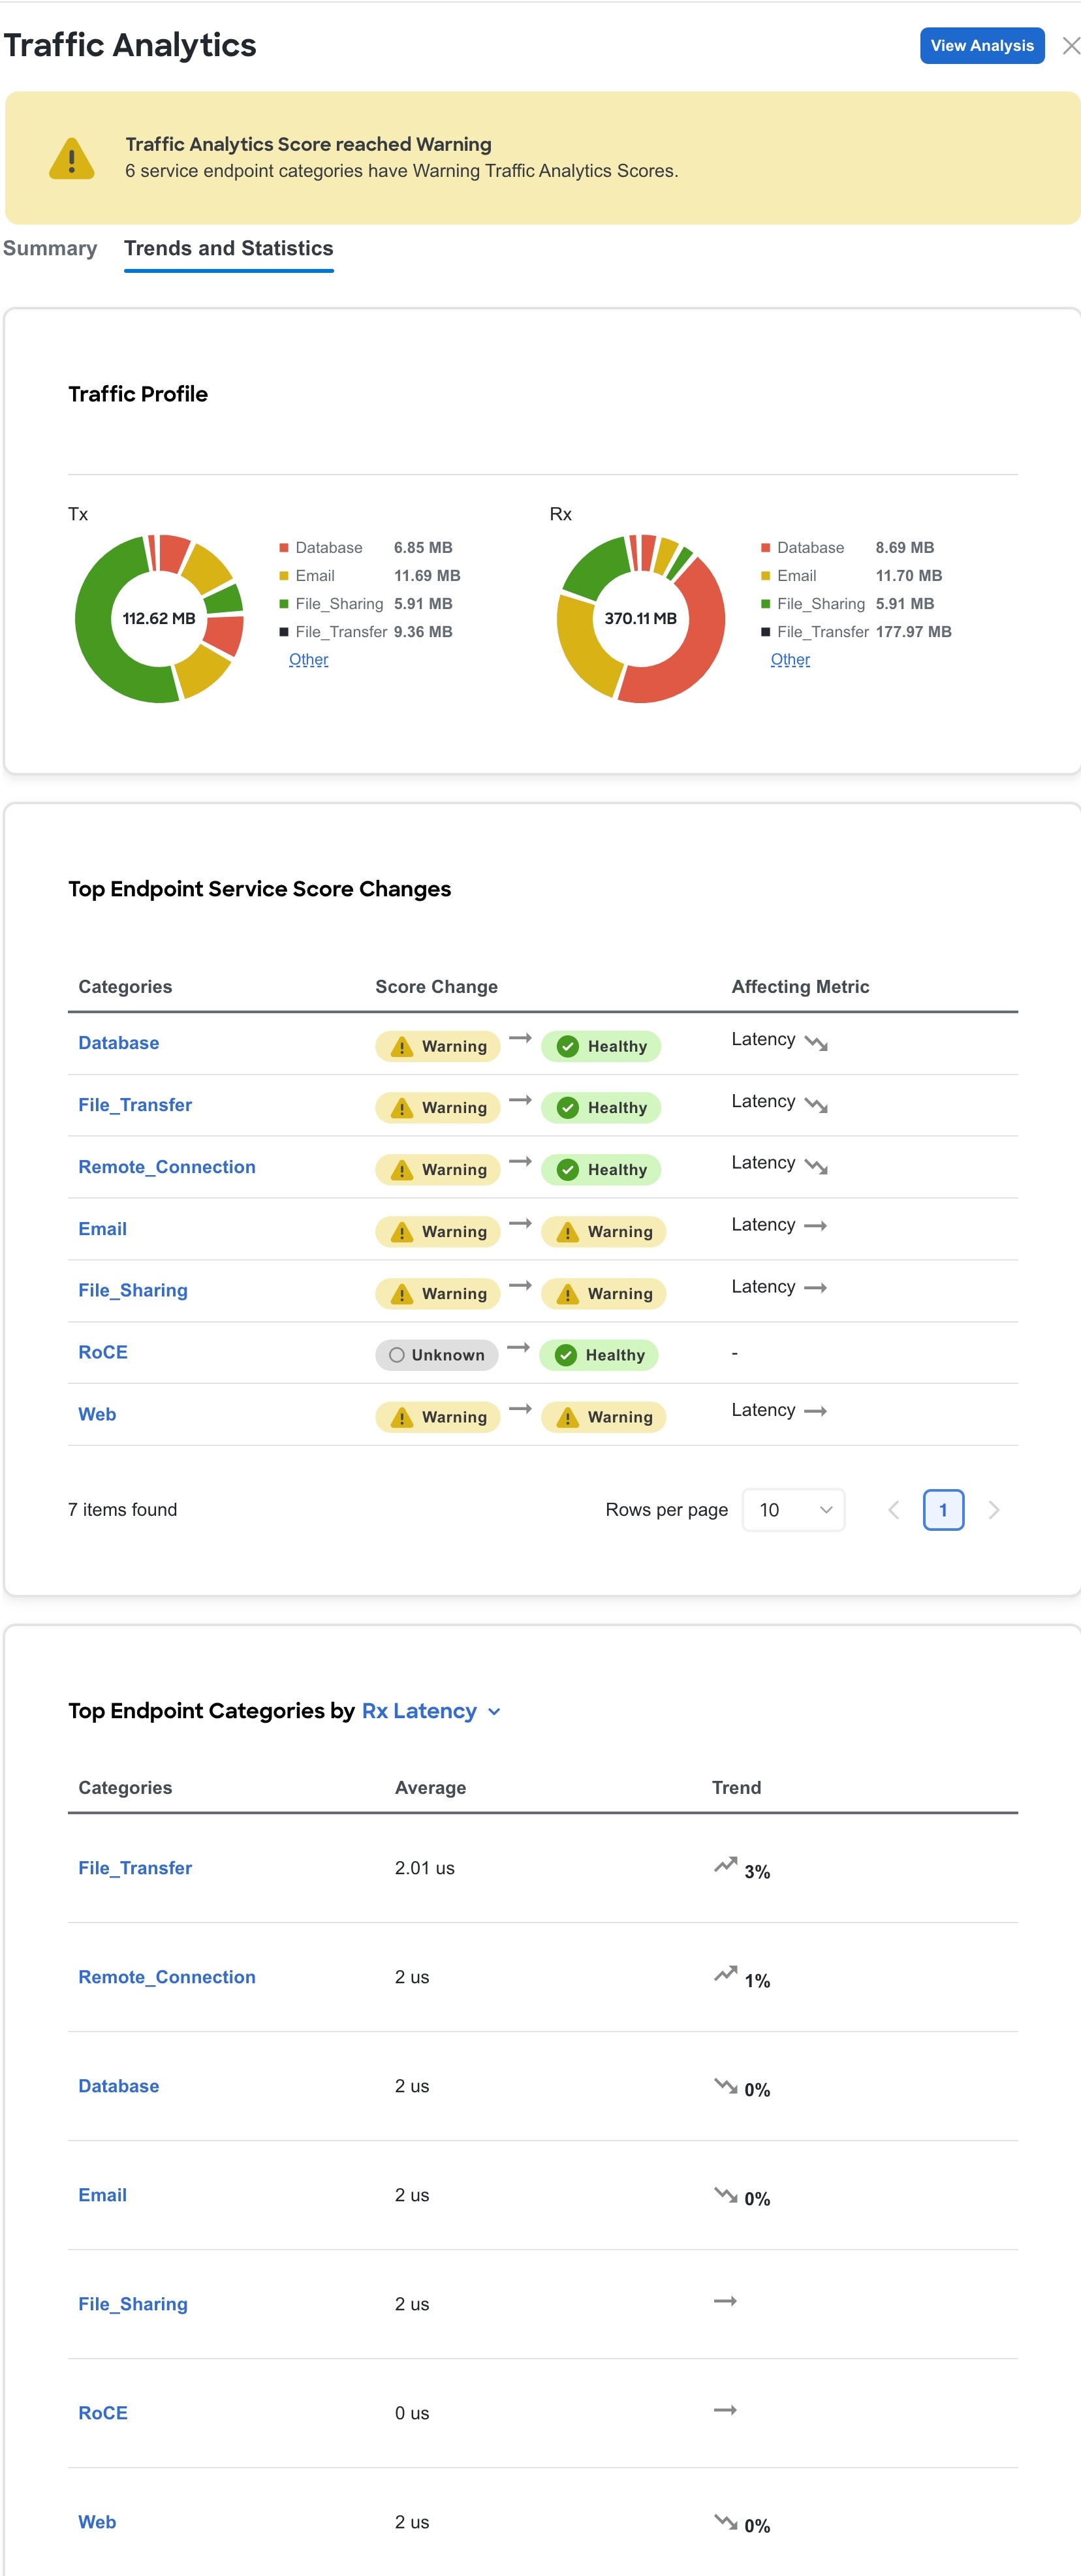Screen dimensions: 1081x2576
Task: Click Email yellow swatch in Tx legend
Action: [x=284, y=575]
